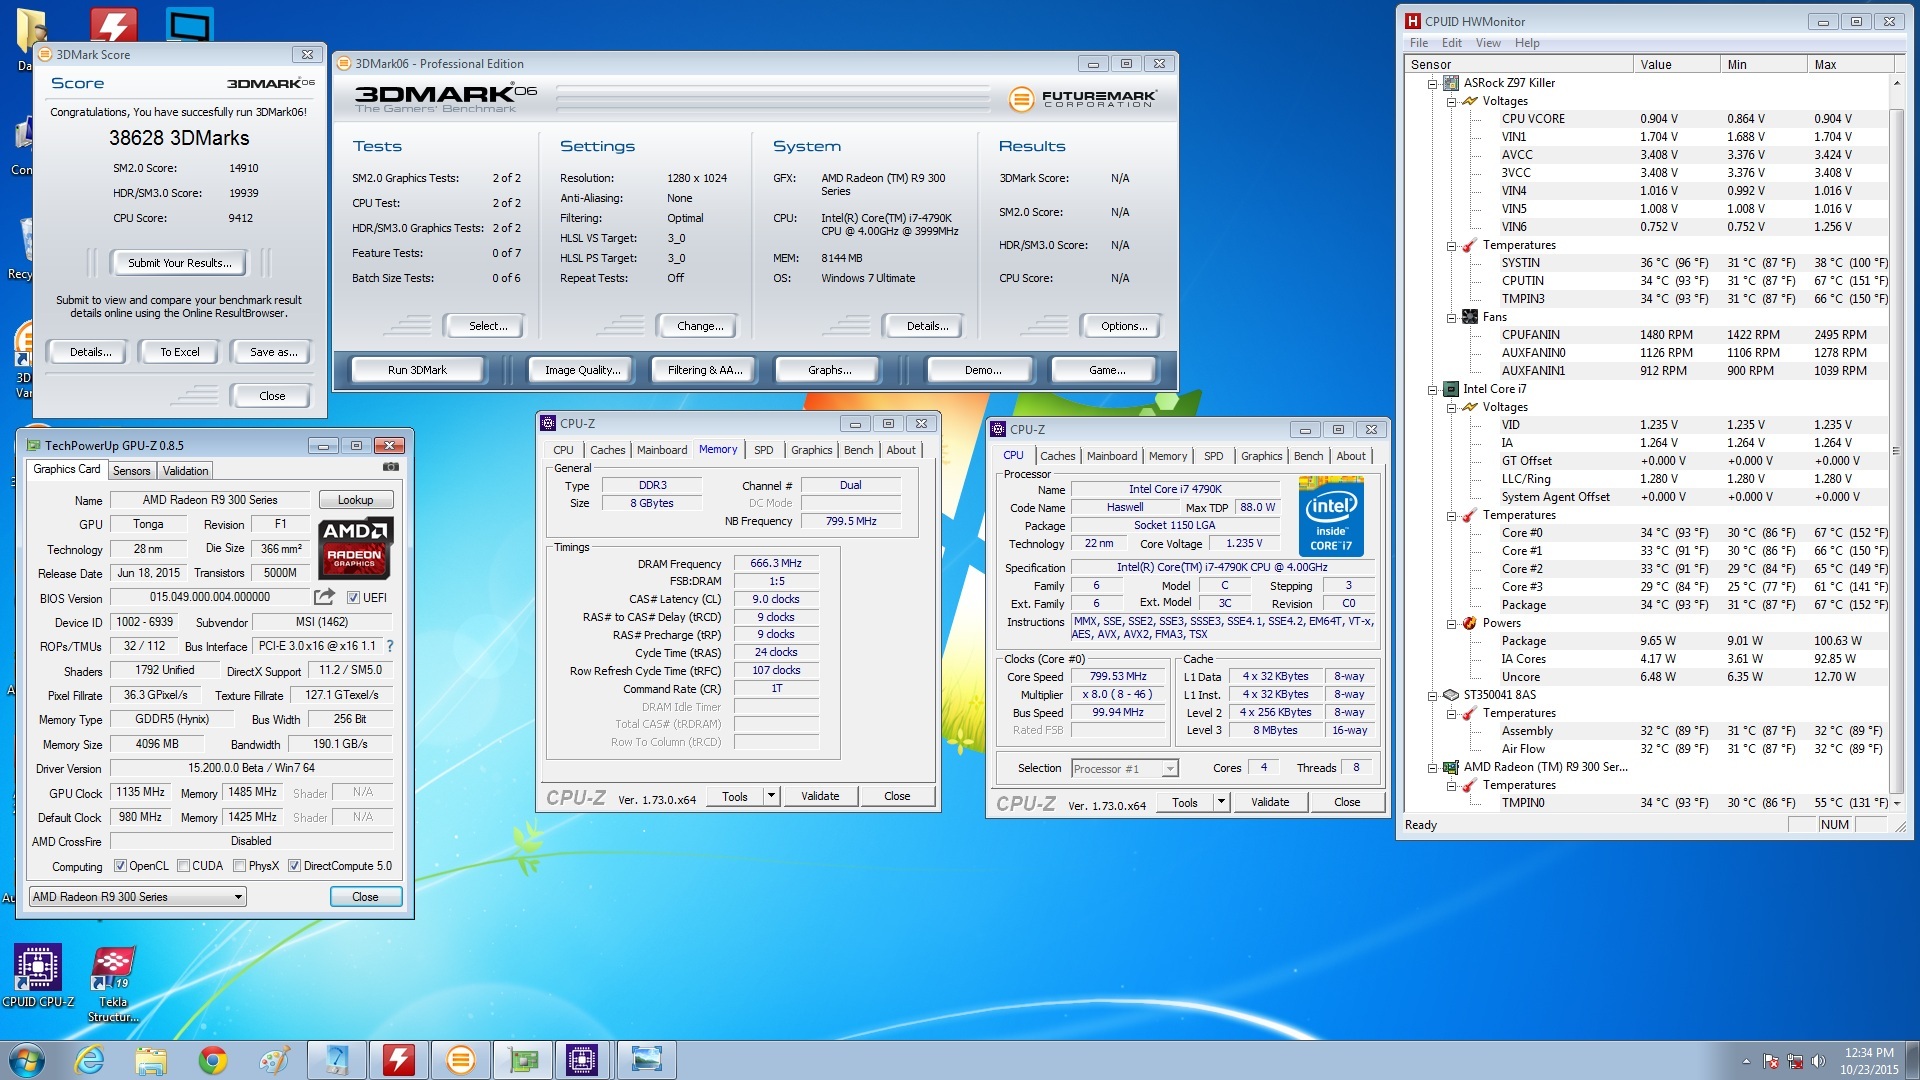Collapse the Voltages node under ASRock Z97 Killer
This screenshot has width=1920, height=1080.
(x=1451, y=102)
